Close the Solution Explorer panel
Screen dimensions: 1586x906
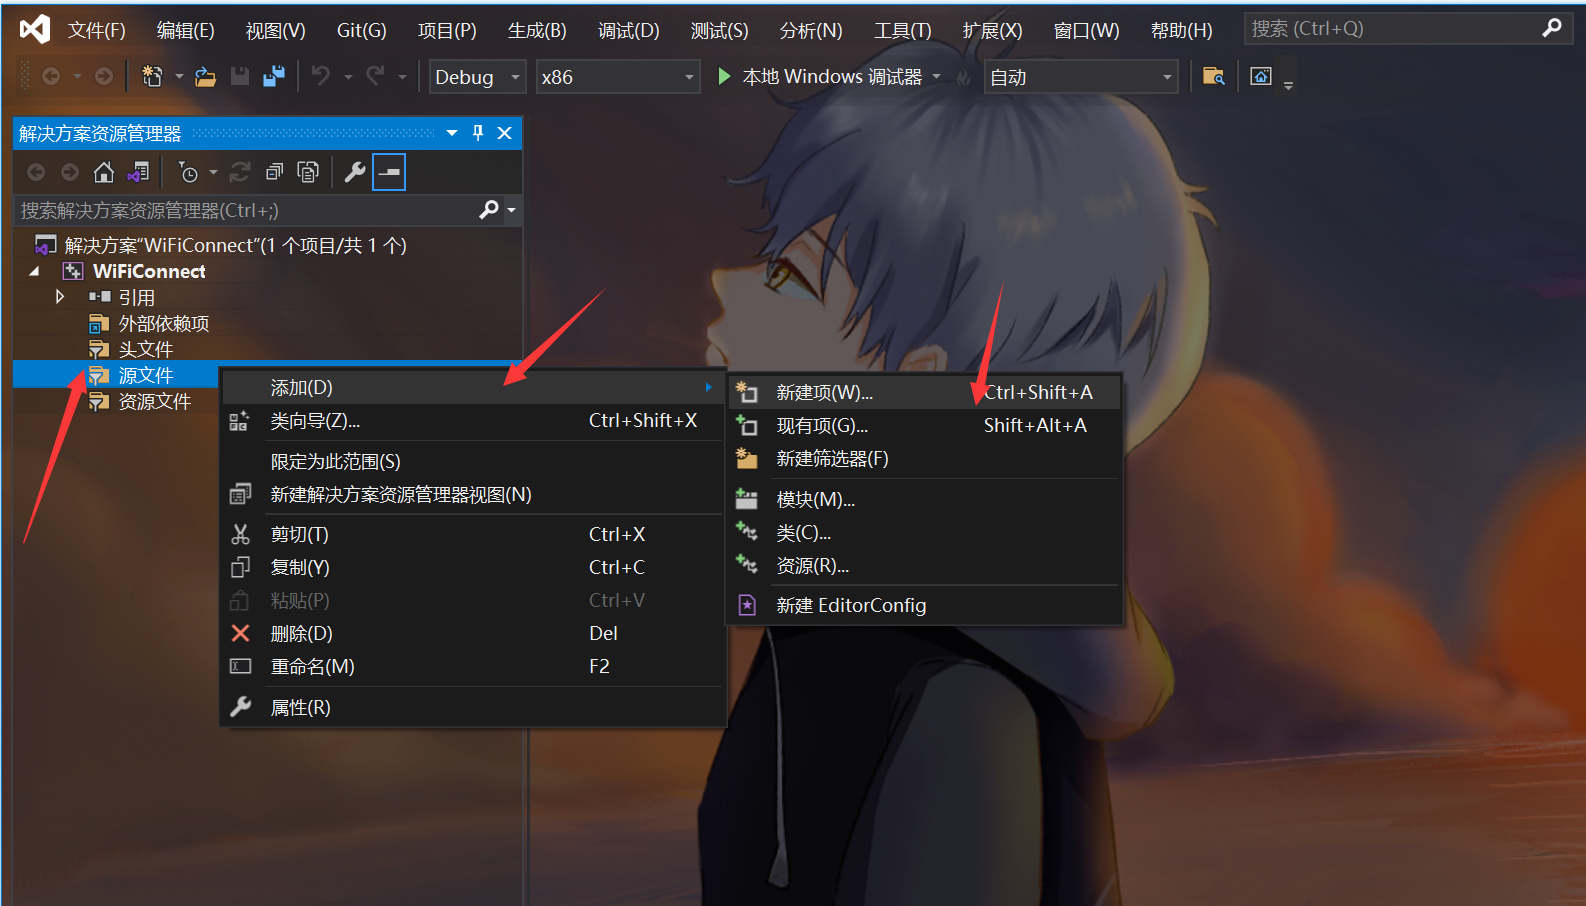point(505,133)
